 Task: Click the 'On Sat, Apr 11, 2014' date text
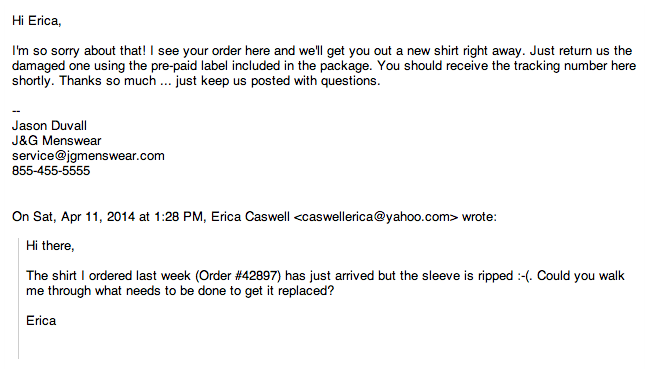point(73,217)
